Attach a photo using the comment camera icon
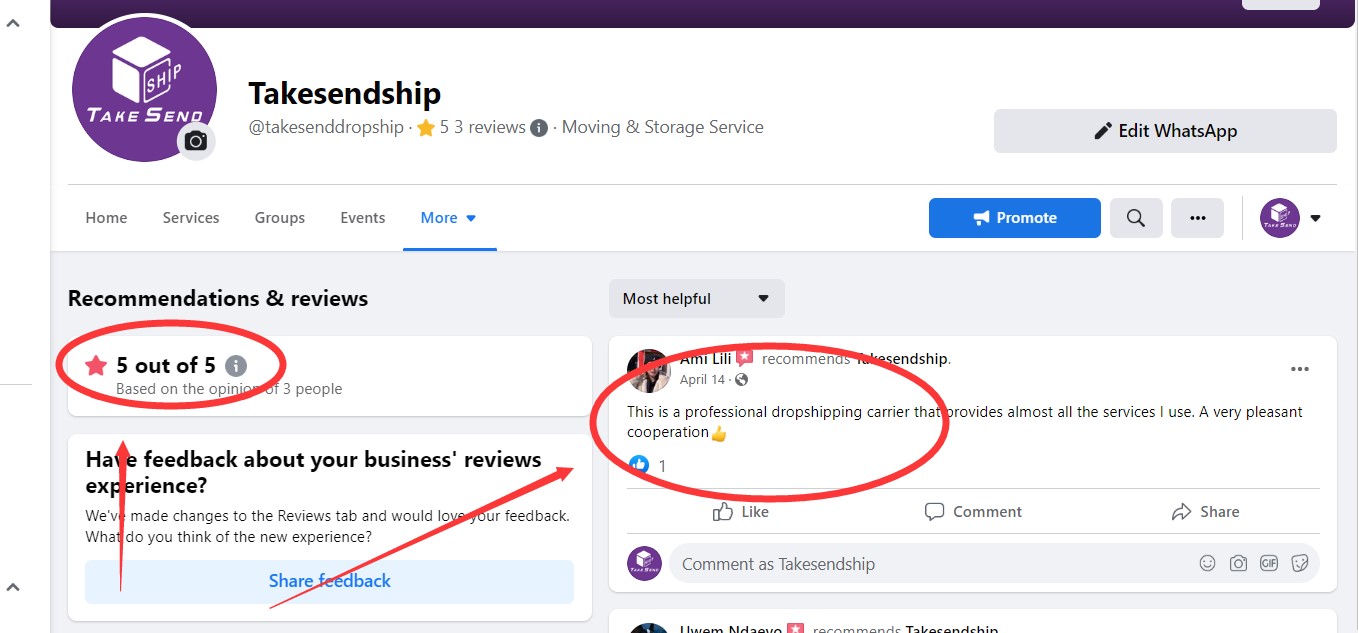This screenshot has height=633, width=1358. click(x=1239, y=563)
